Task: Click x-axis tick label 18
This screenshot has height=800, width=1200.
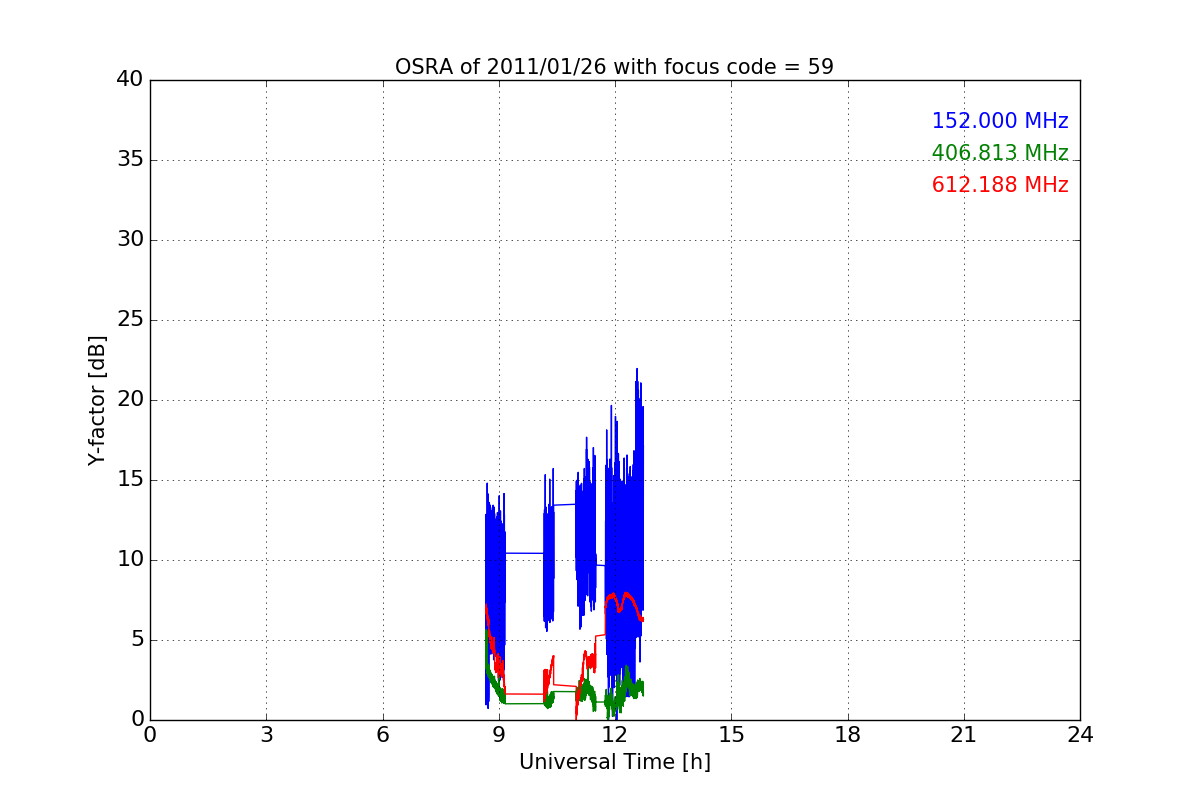Action: (x=848, y=735)
